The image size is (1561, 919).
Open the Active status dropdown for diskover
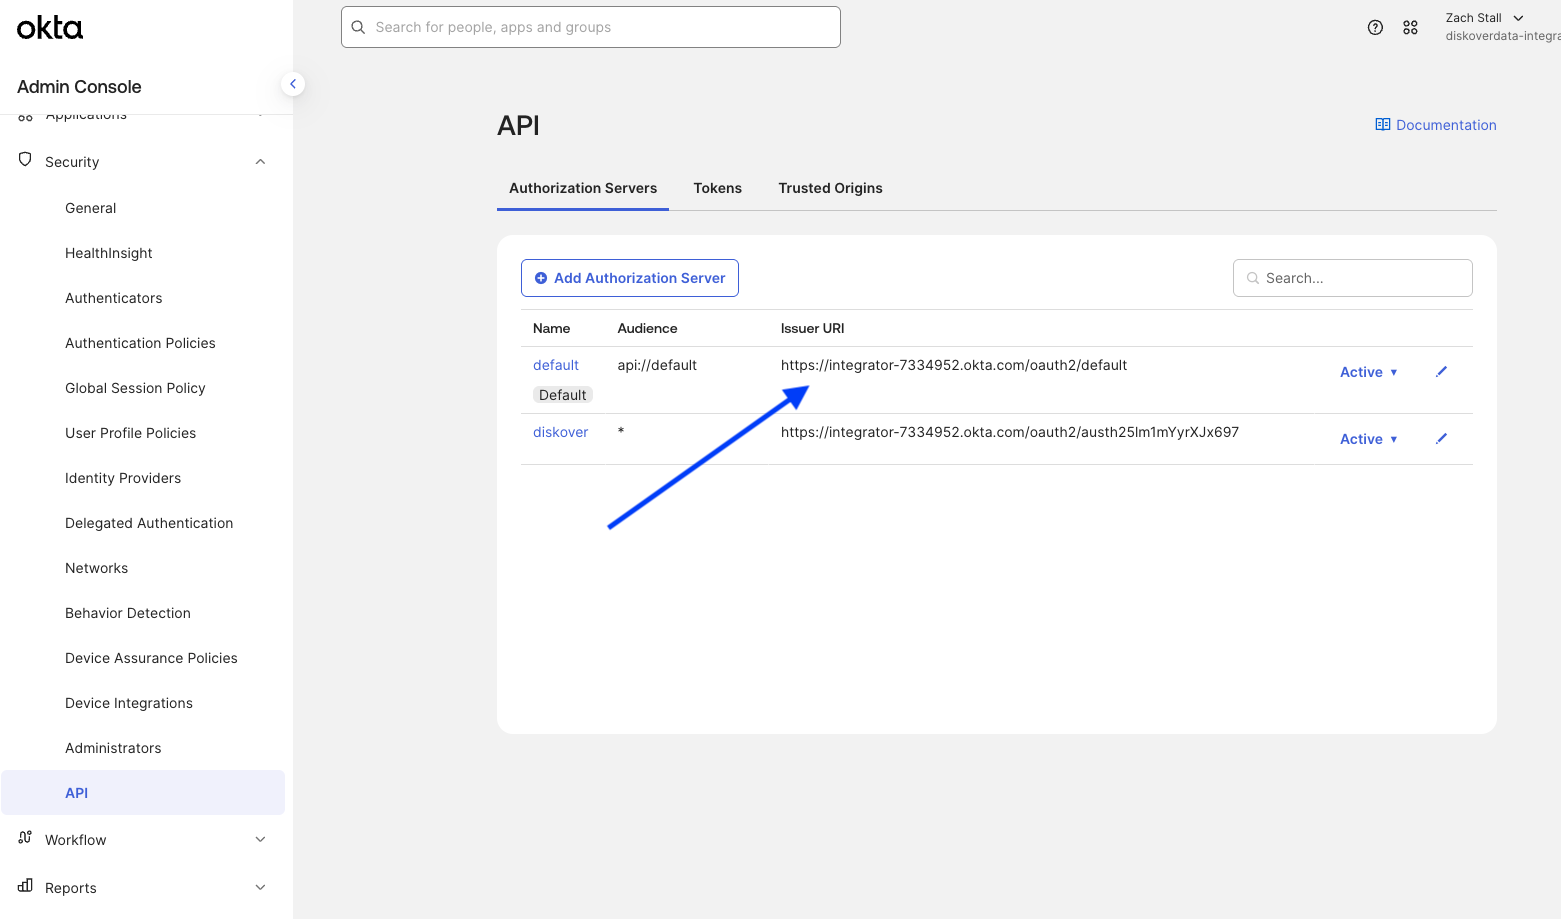(1368, 439)
